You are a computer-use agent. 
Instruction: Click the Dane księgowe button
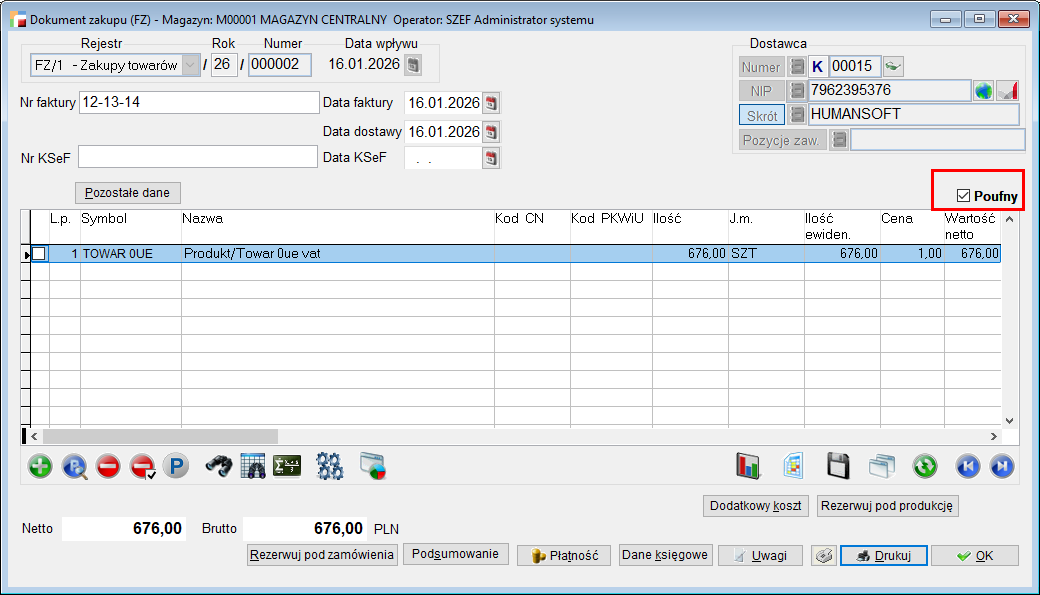[664, 555]
